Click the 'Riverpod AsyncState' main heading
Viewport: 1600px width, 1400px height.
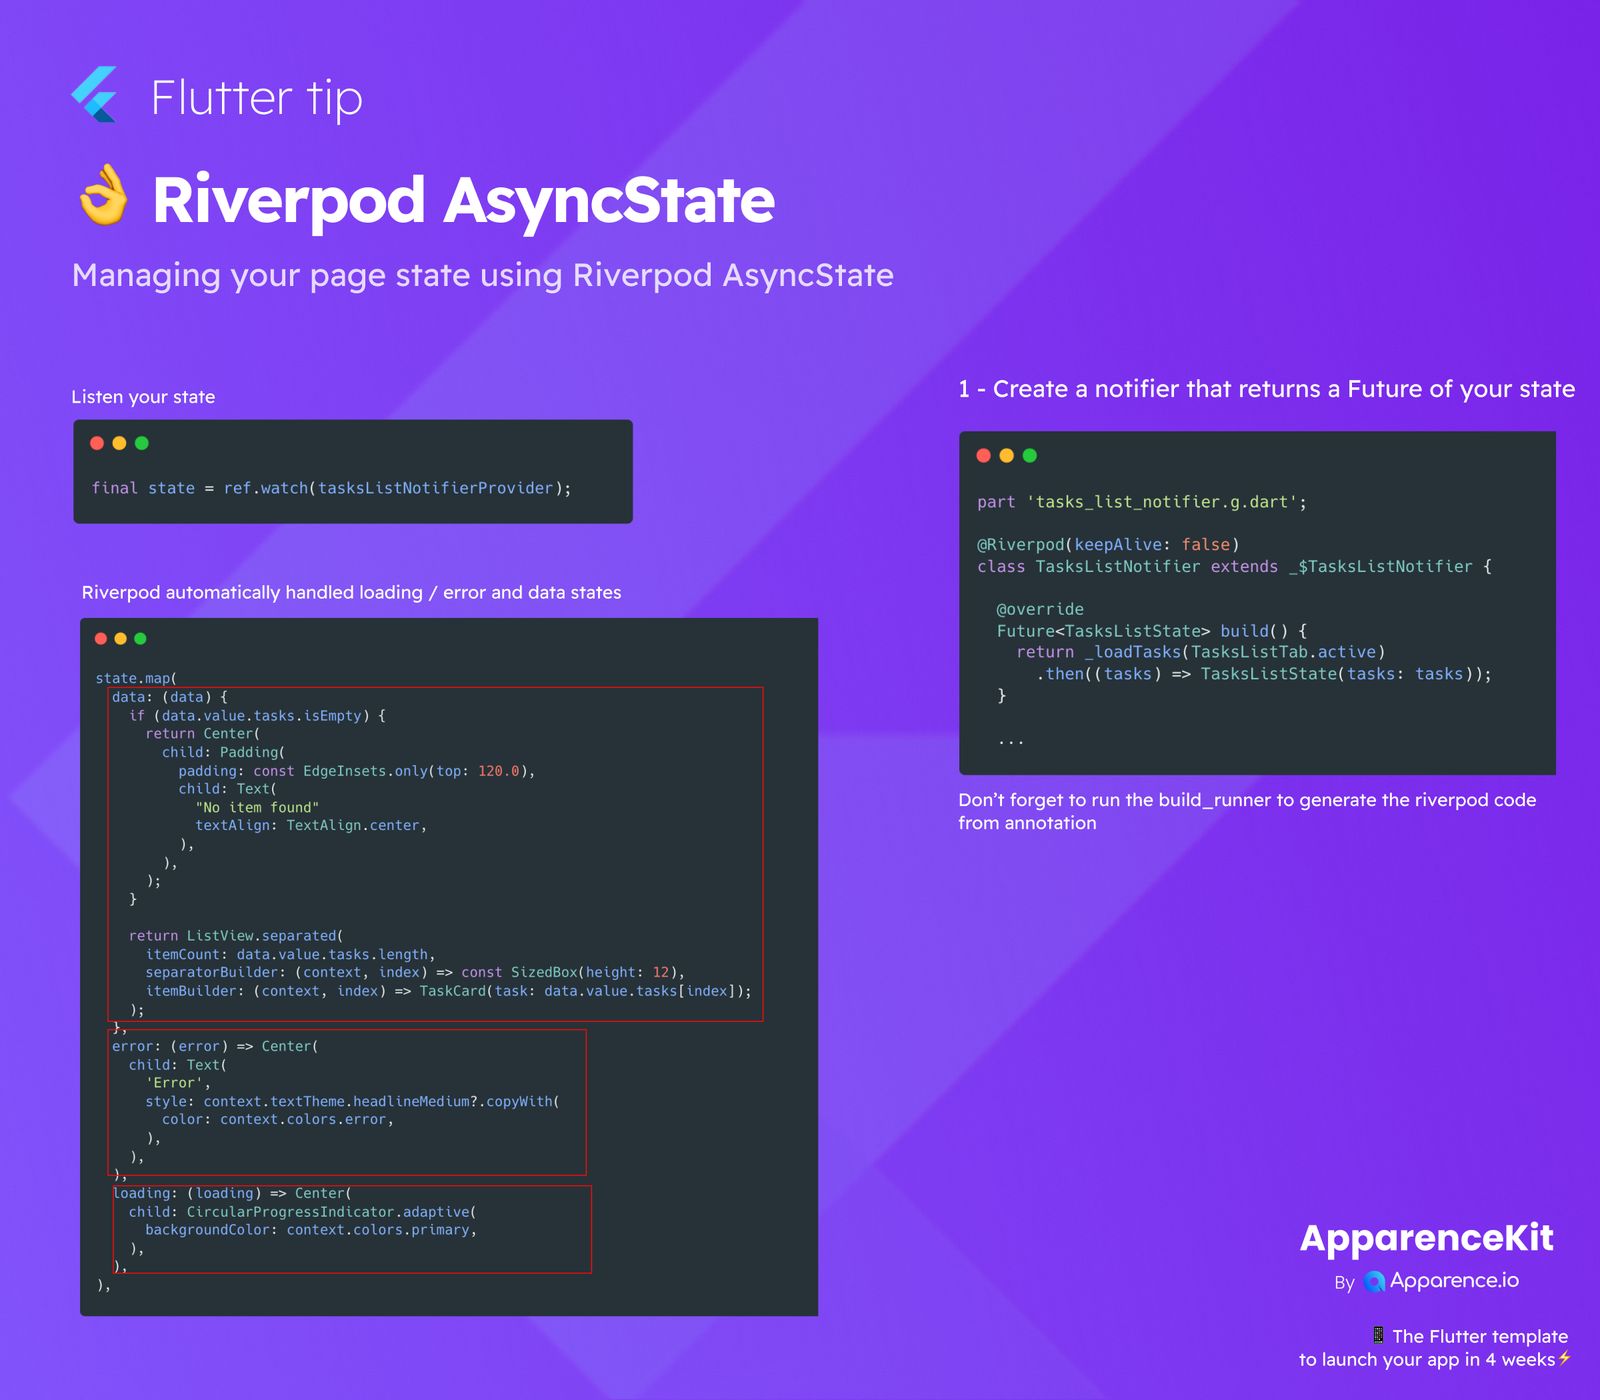coord(463,200)
